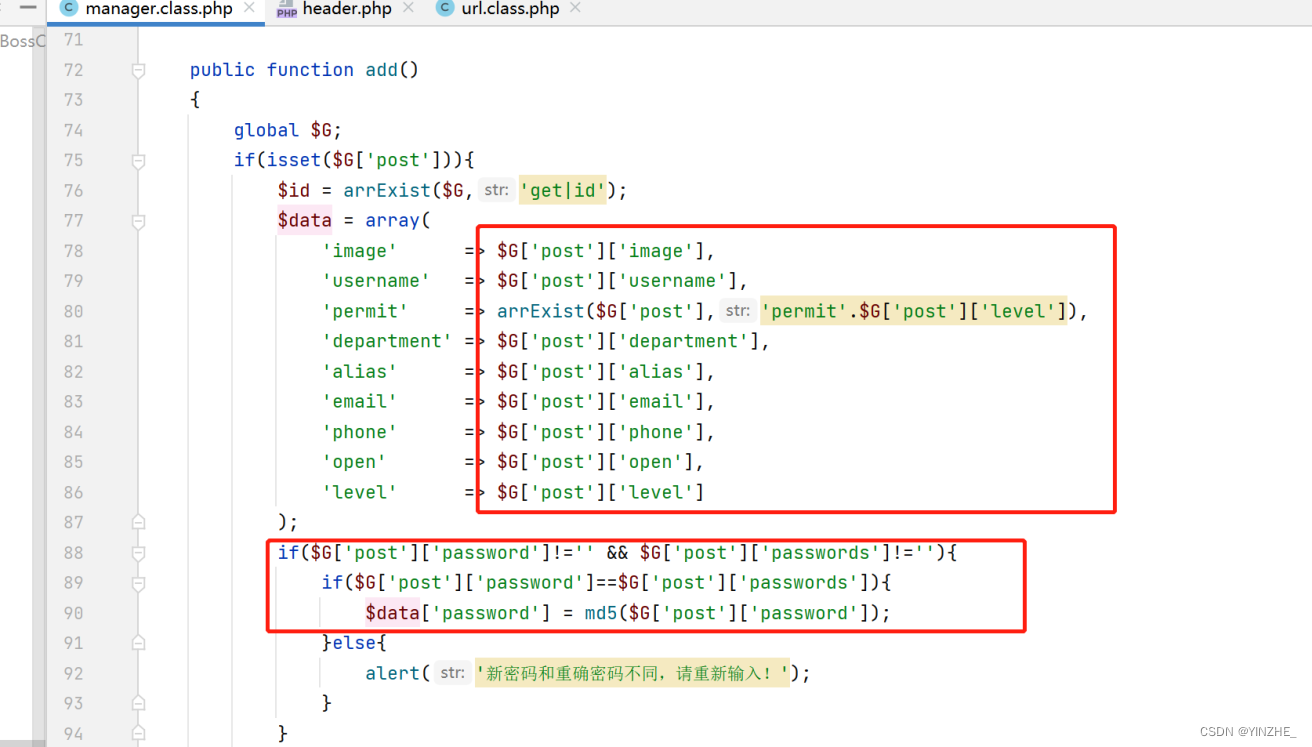Click the fold end marker at line 87
The image size is (1312, 747).
click(138, 522)
